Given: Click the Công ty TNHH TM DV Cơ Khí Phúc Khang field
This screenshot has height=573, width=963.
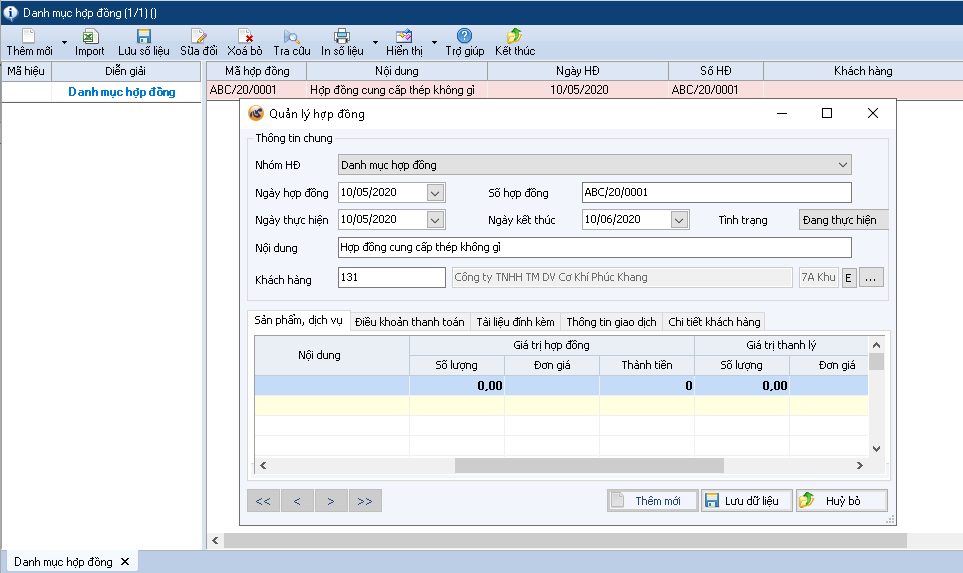Looking at the screenshot, I should pyautogui.click(x=622, y=278).
